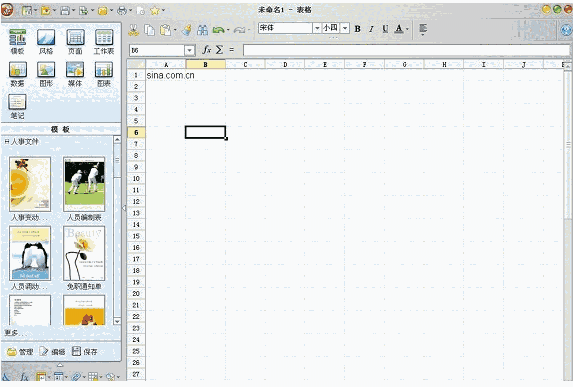
Task: Open the Function Wizard fx icon
Action: (x=207, y=50)
